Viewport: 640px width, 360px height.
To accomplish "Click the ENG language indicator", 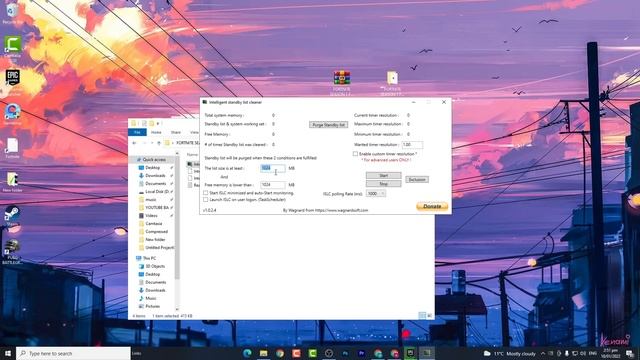I will pos(593,353).
